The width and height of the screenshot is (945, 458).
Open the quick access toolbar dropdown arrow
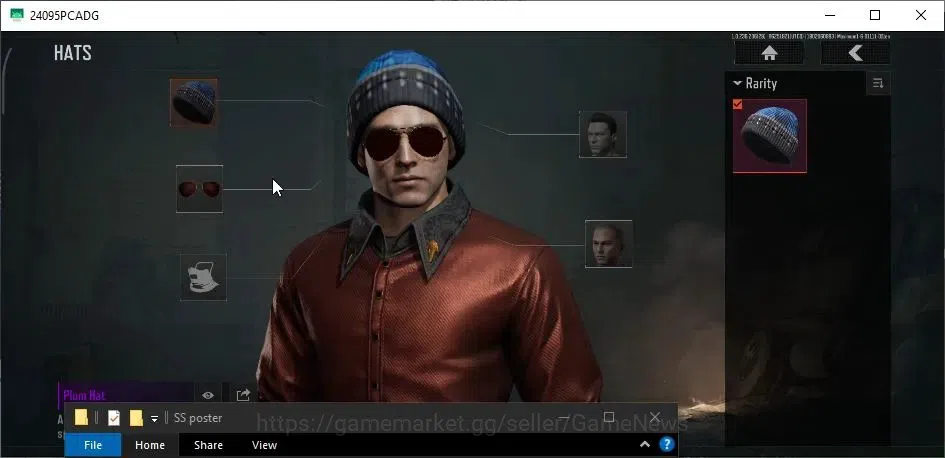click(154, 418)
